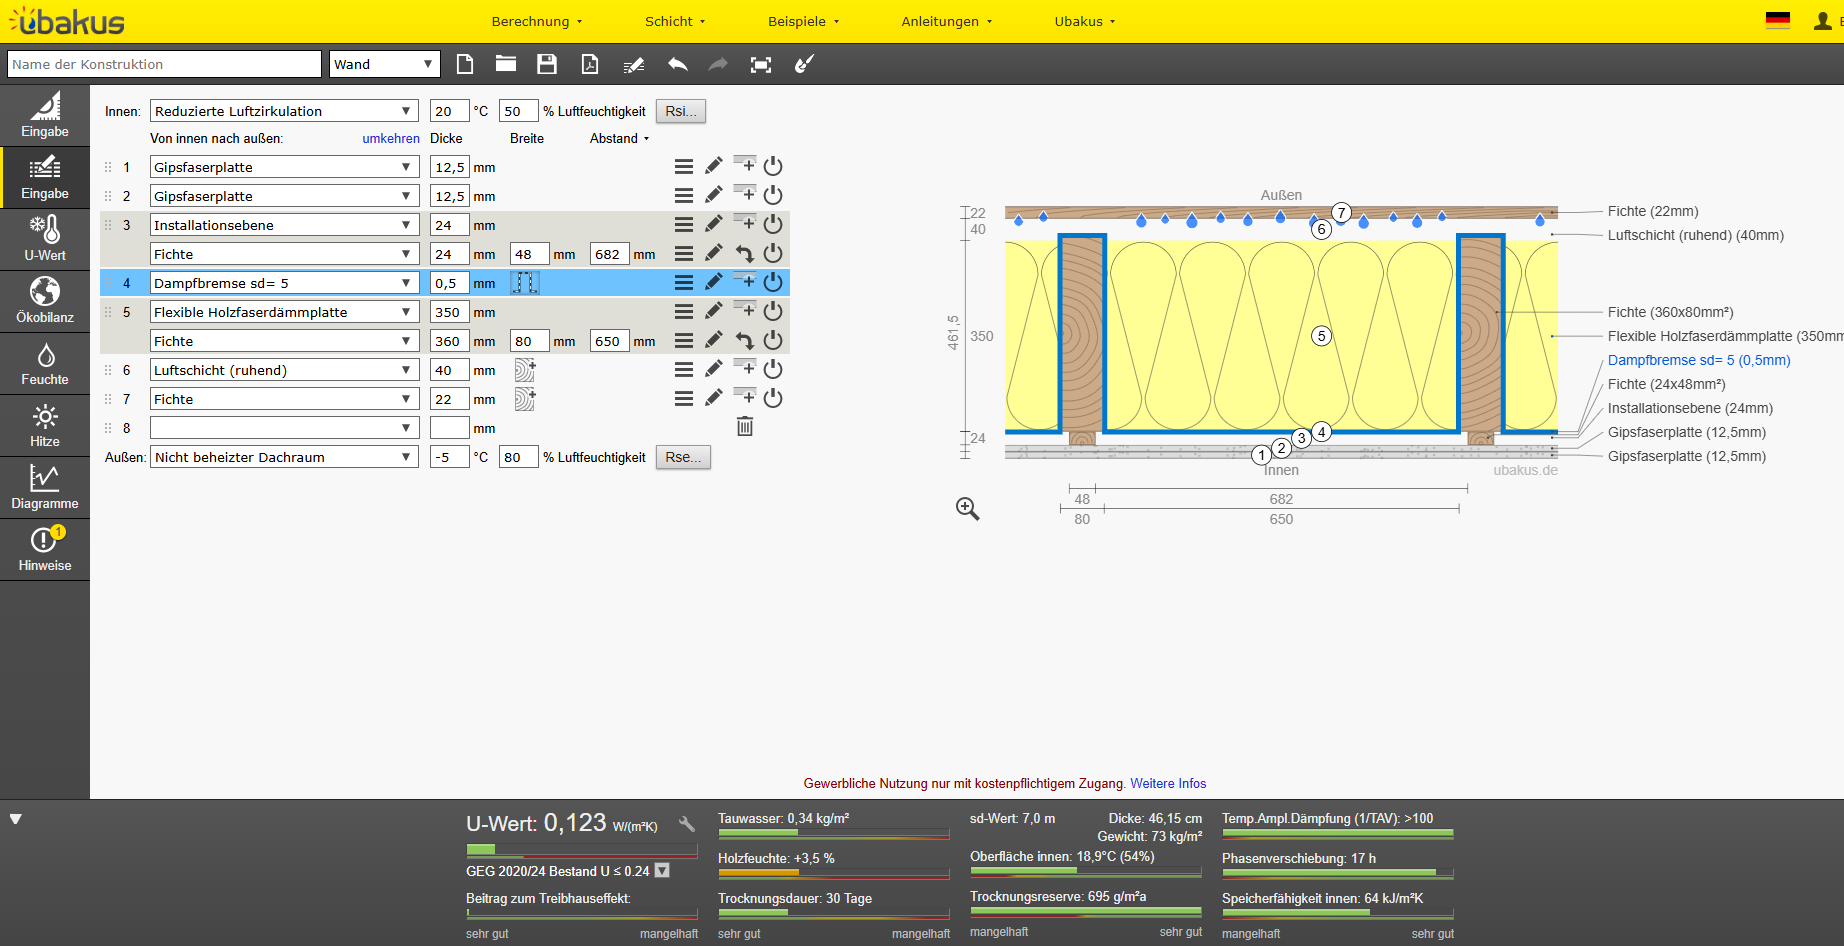Open the Reduzierte Luftzirkulation inside dropdown
This screenshot has height=946, width=1844.
point(284,111)
